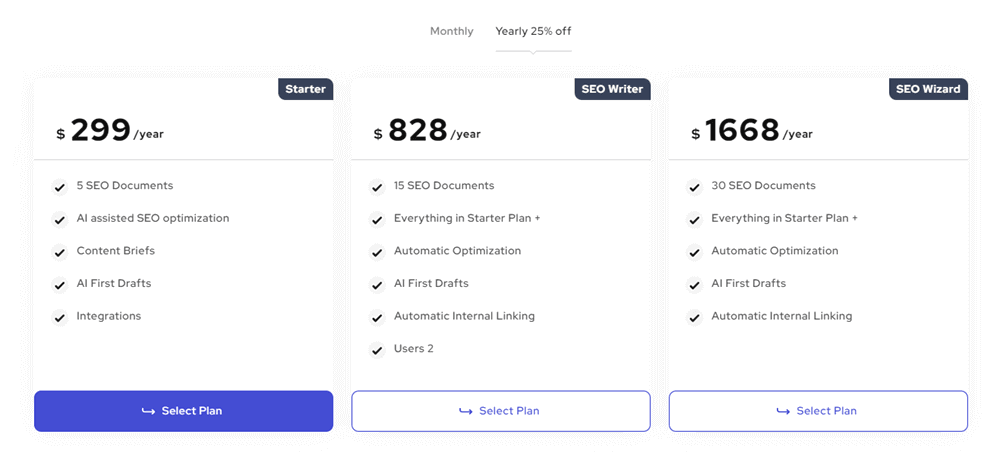Click the $1668 /year price text

click(x=752, y=131)
